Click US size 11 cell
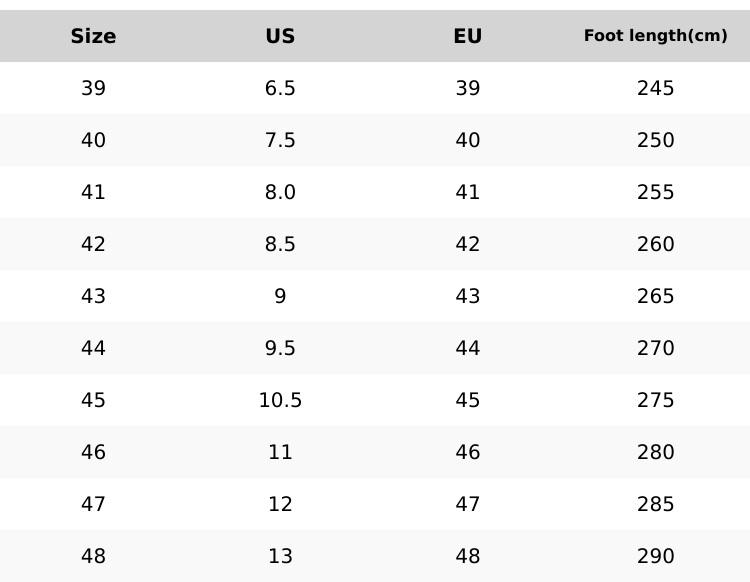 [x=280, y=452]
